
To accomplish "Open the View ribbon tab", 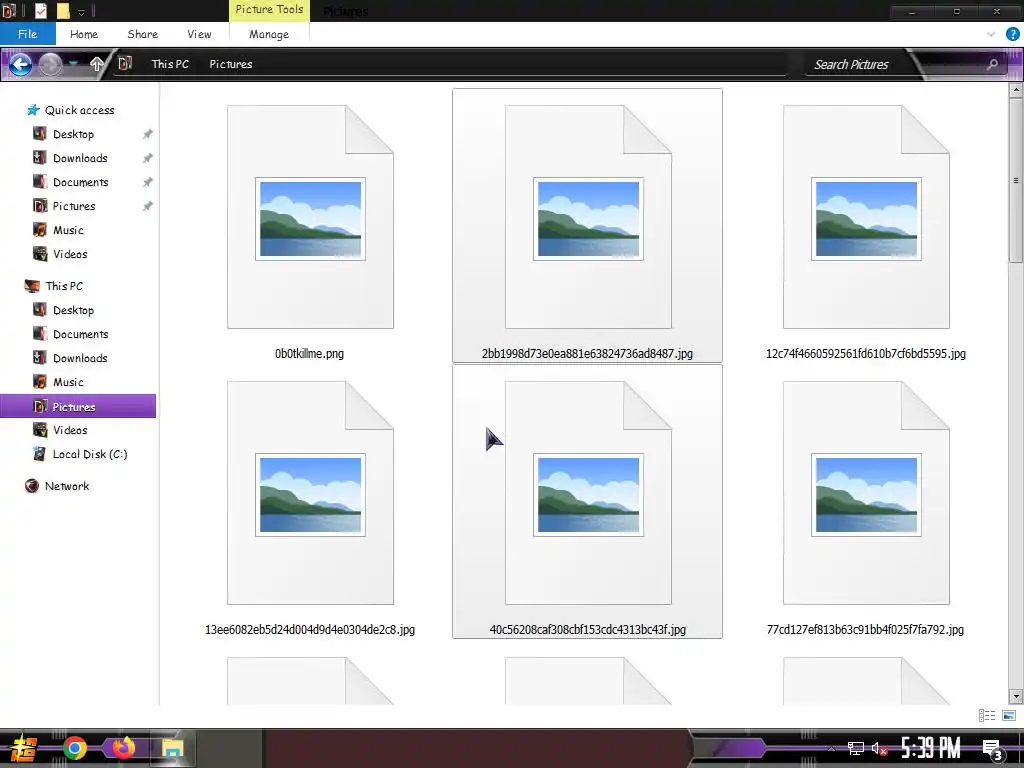I will pyautogui.click(x=199, y=34).
